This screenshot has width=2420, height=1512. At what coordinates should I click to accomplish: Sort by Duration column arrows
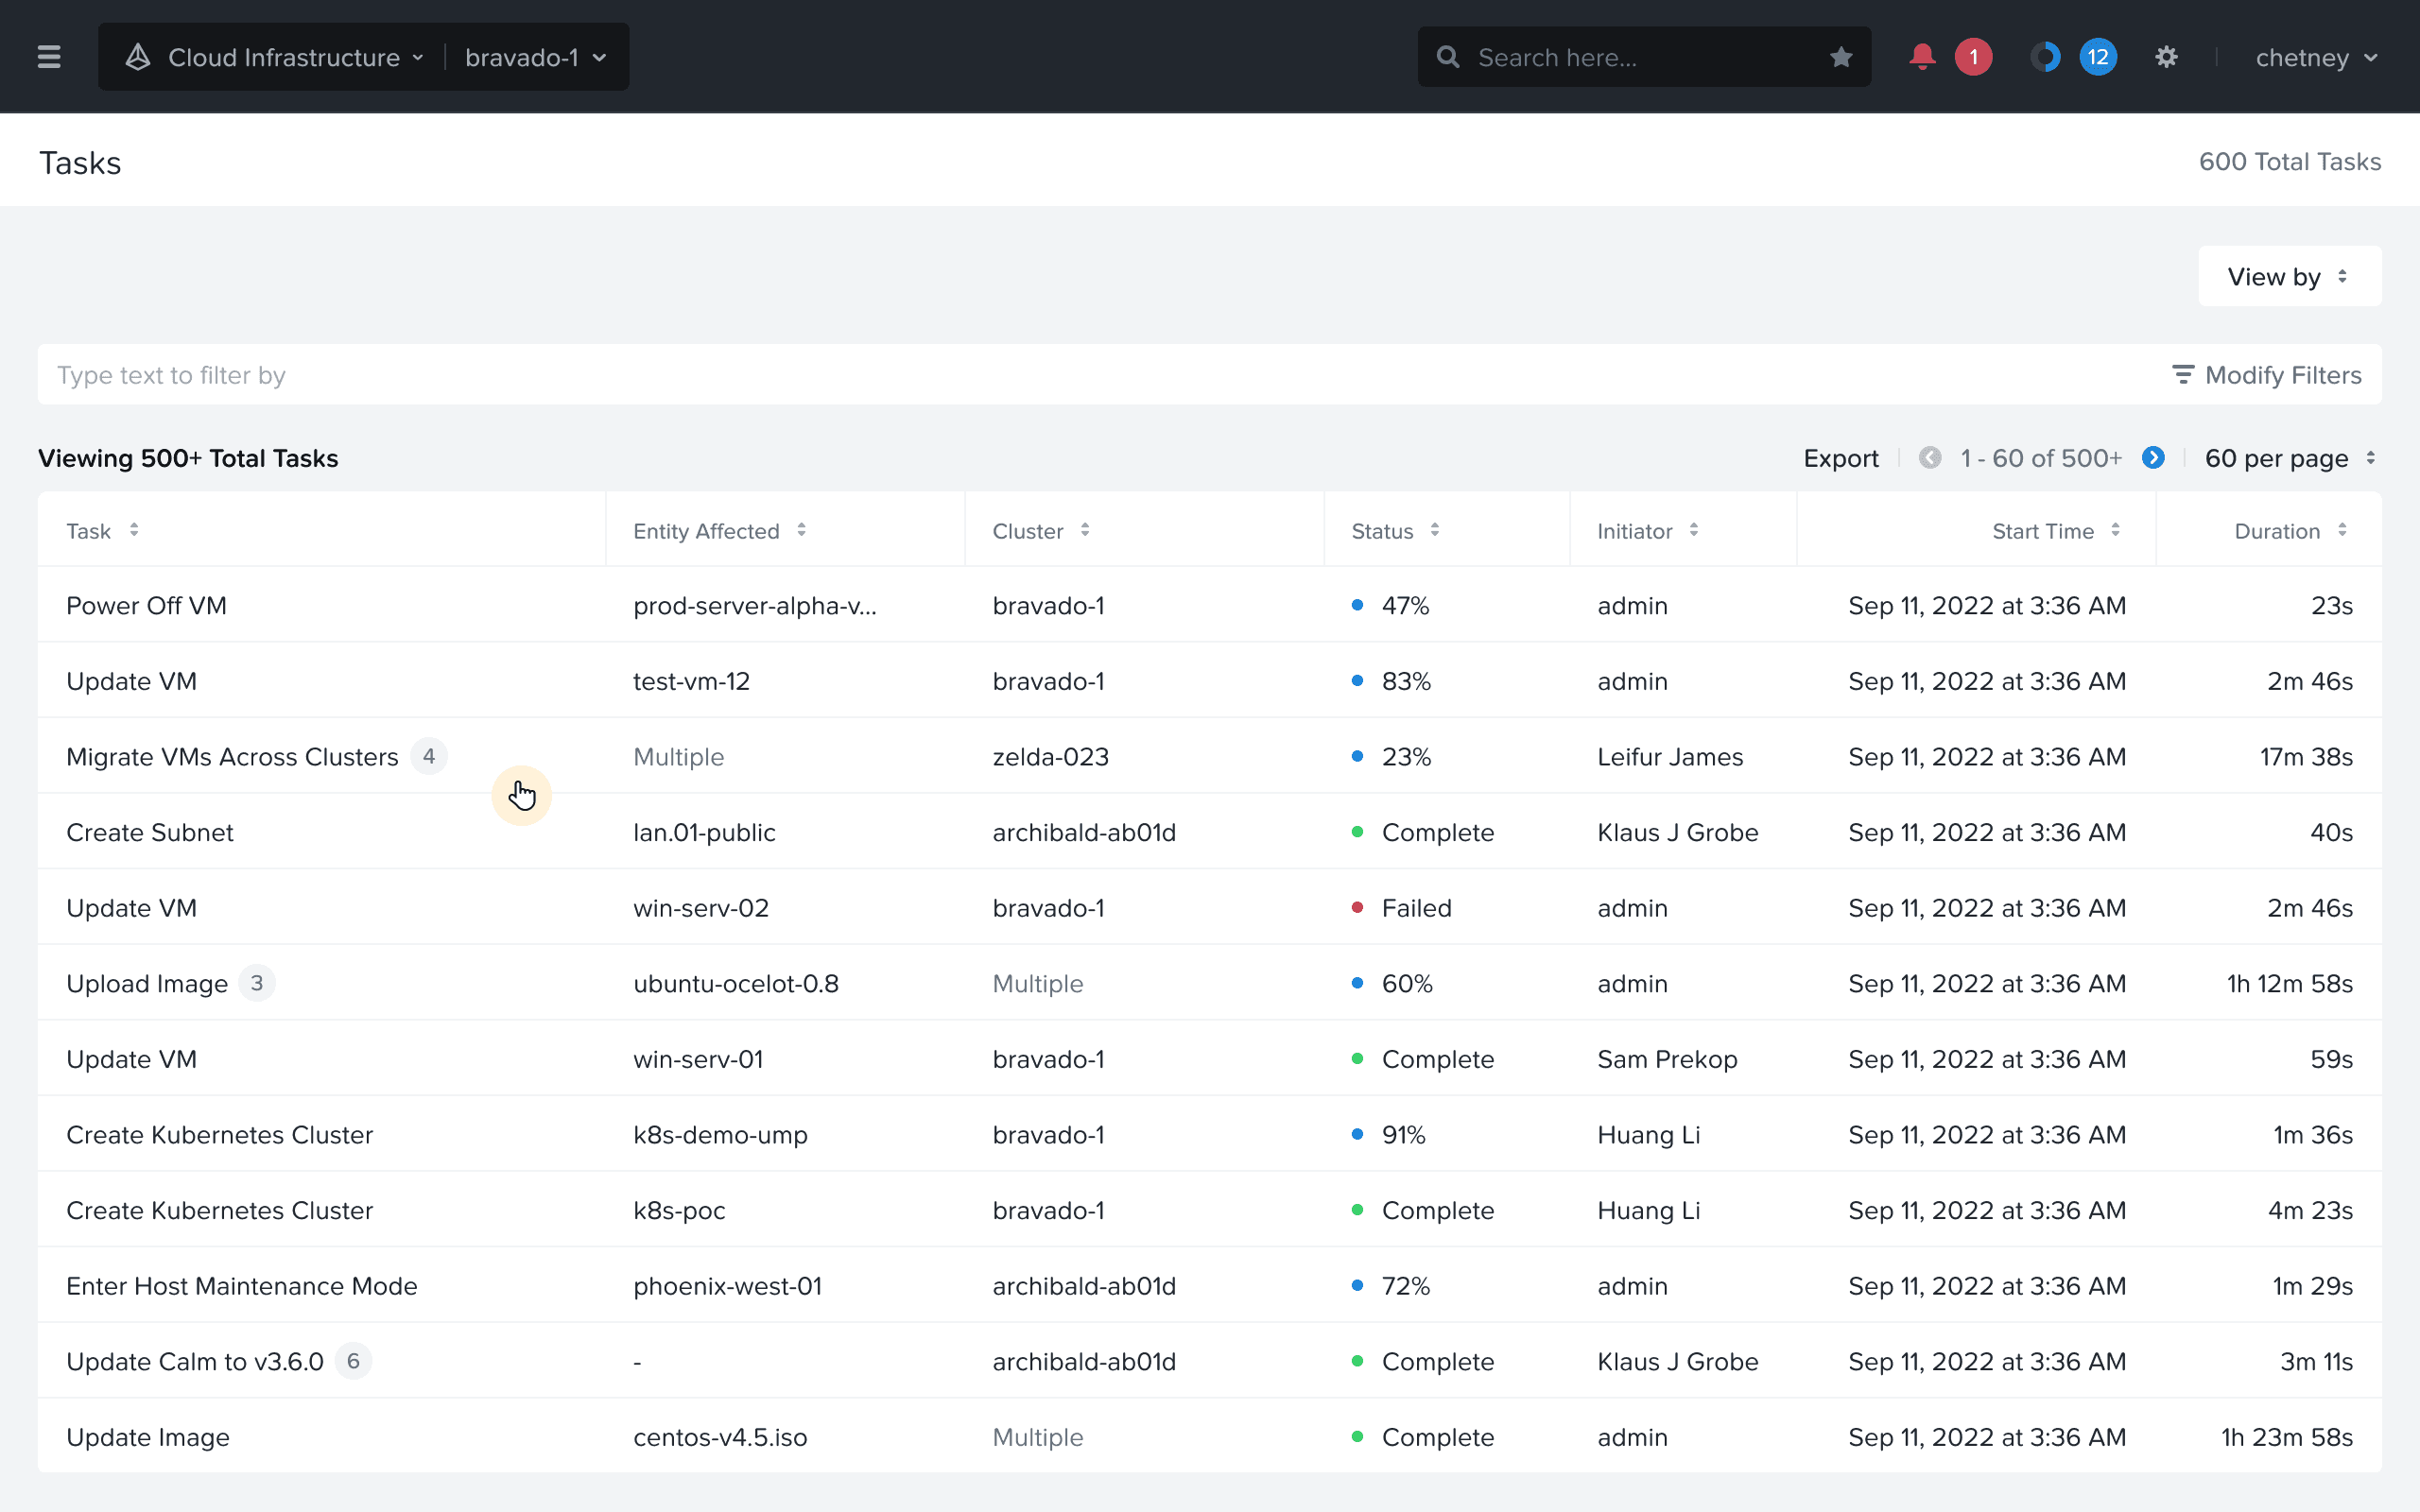(x=2342, y=530)
